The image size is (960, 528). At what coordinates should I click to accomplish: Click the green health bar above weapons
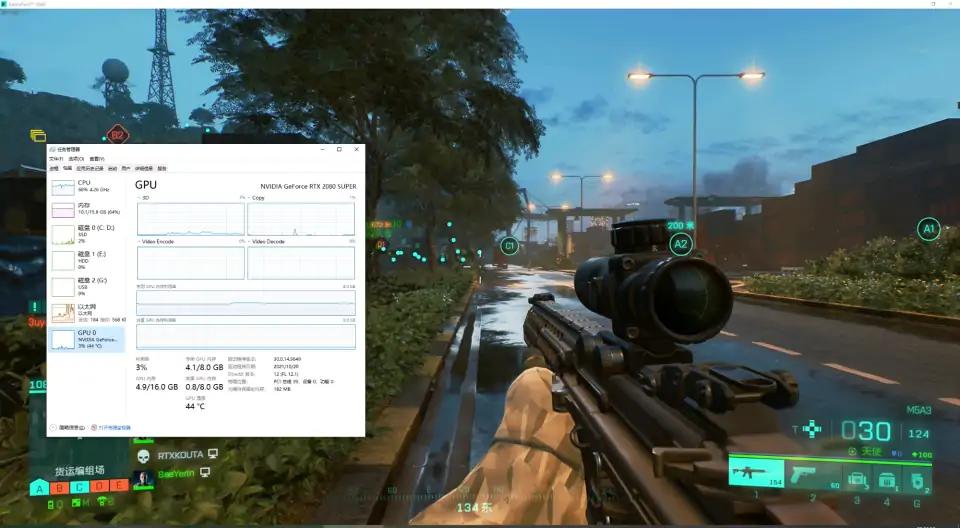[x=830, y=459]
